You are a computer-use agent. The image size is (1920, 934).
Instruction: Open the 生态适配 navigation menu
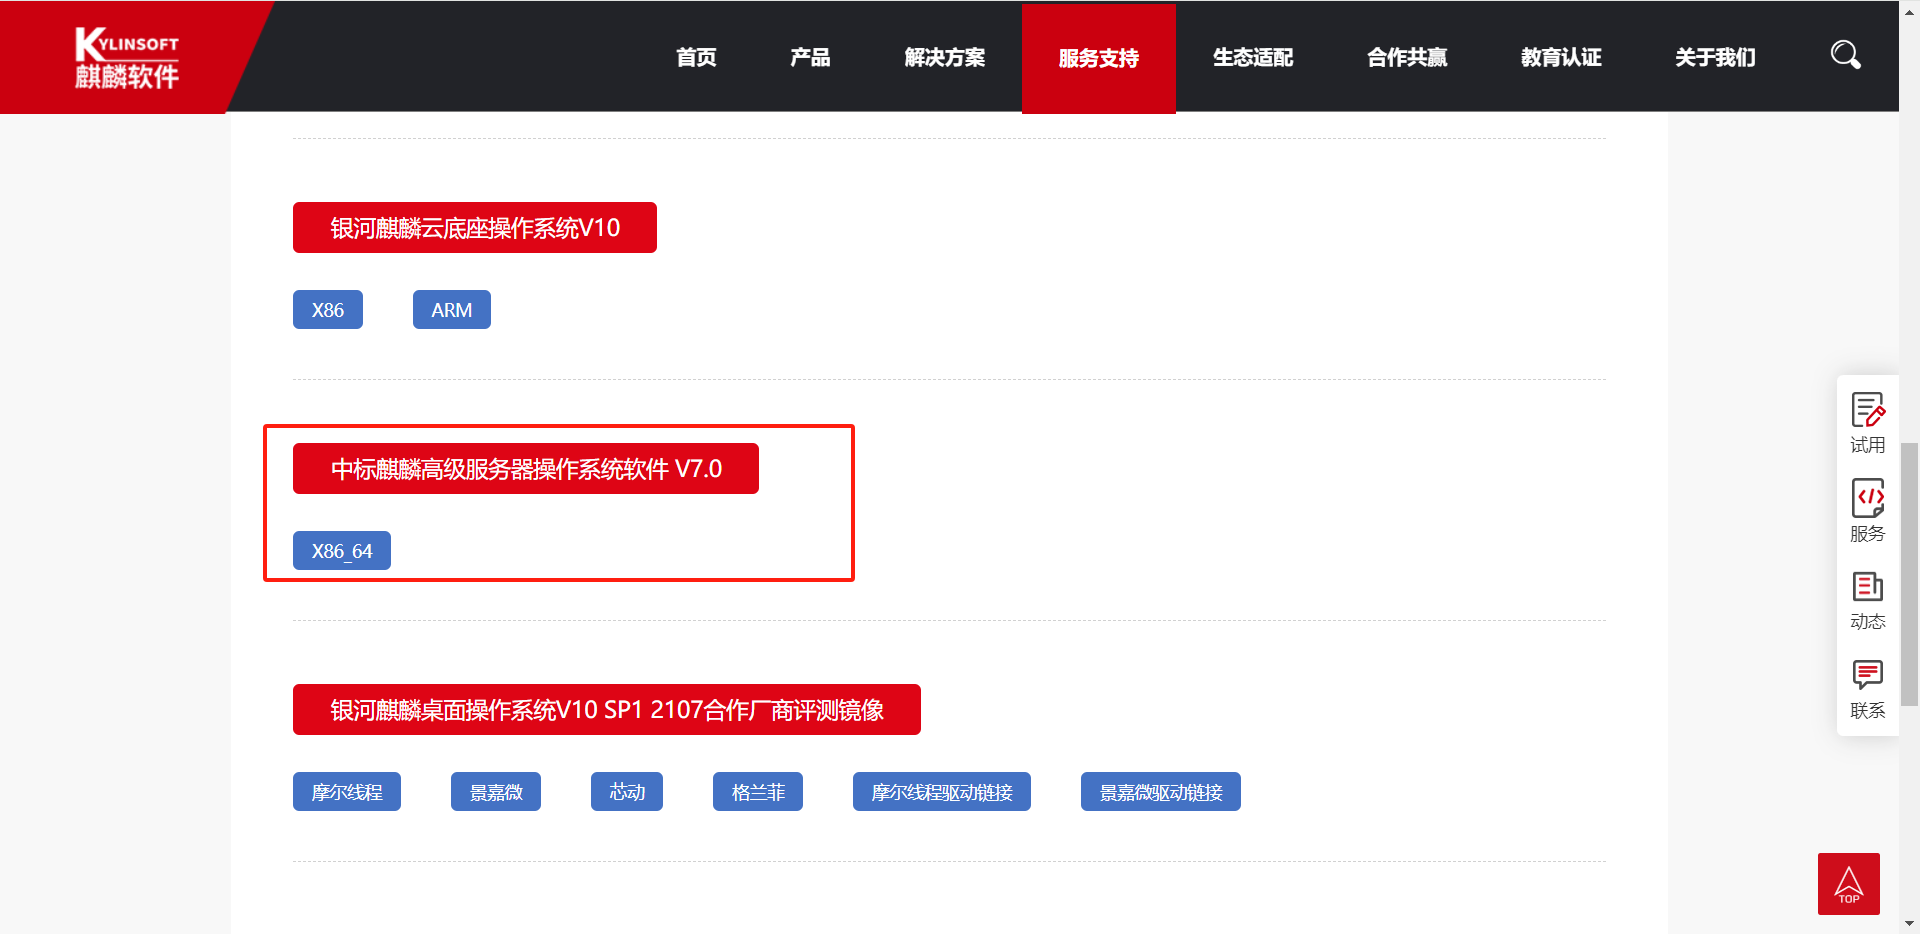click(1253, 58)
